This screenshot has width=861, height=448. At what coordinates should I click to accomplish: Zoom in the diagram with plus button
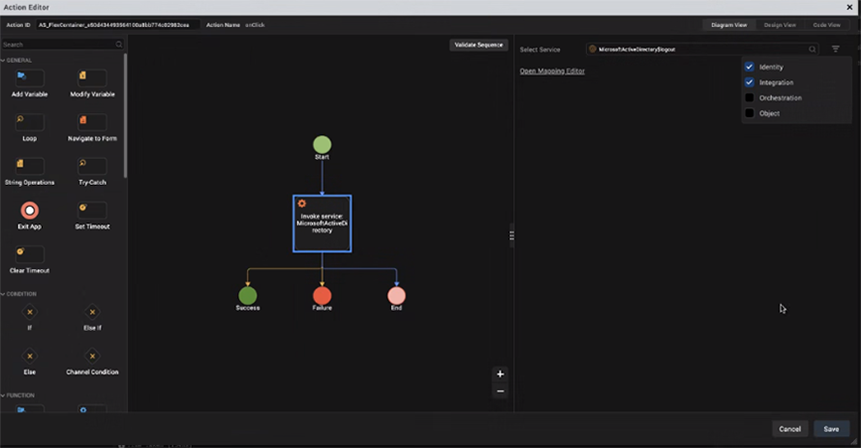[x=500, y=374]
